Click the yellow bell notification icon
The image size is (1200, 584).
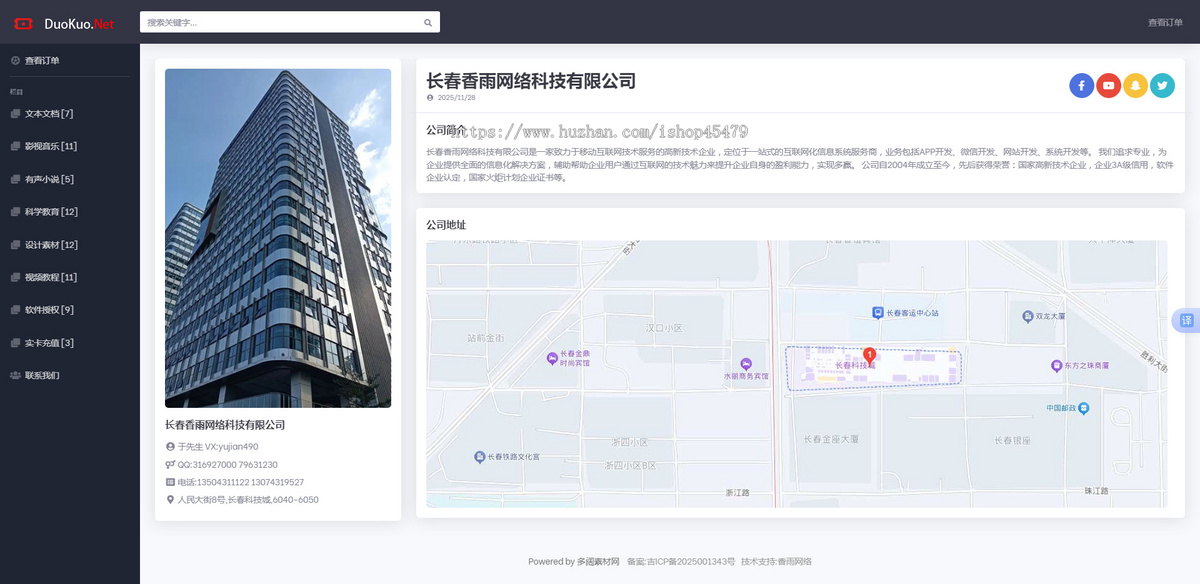point(1135,86)
